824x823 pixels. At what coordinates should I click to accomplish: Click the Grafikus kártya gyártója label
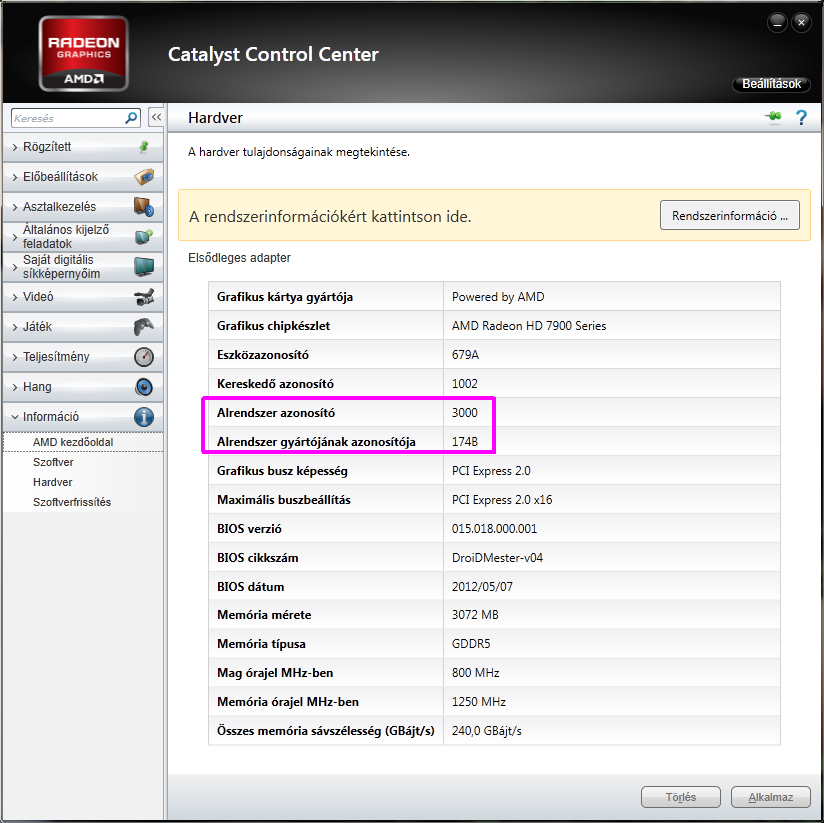pyautogui.click(x=285, y=297)
